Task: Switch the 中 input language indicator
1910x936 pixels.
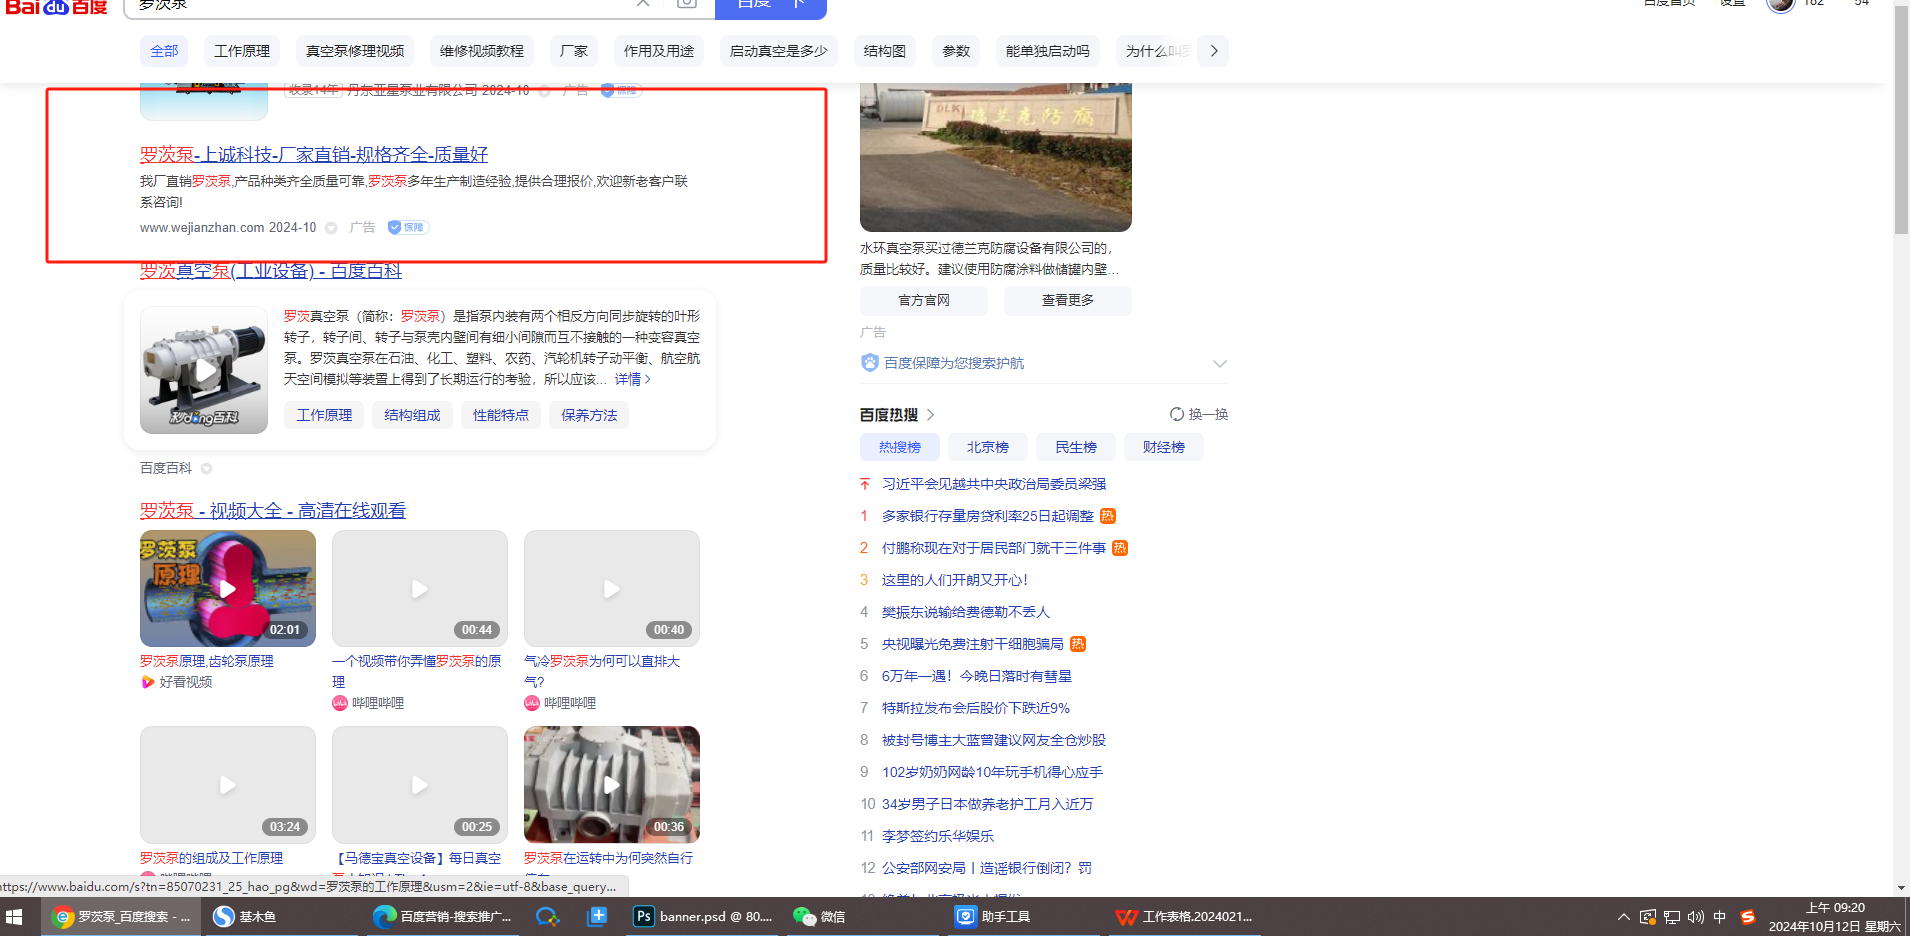Action: (x=1720, y=917)
